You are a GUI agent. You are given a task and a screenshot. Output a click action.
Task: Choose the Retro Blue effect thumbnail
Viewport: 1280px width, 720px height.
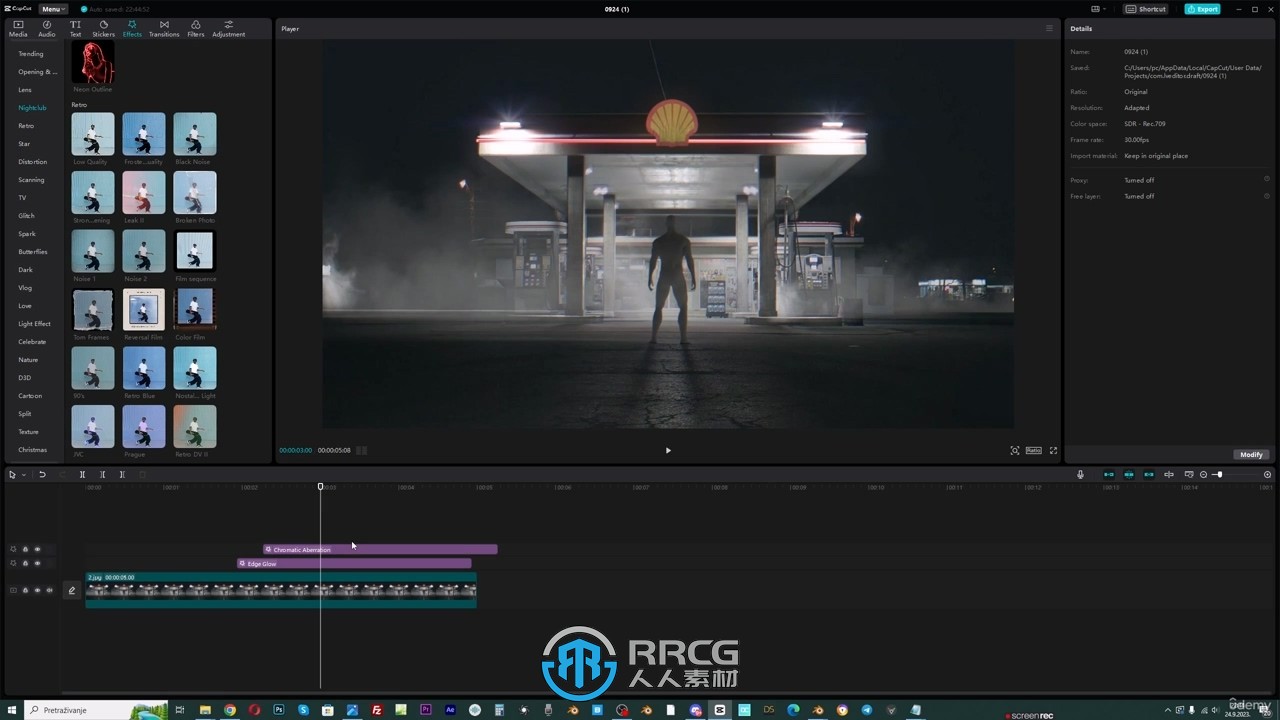click(x=144, y=368)
